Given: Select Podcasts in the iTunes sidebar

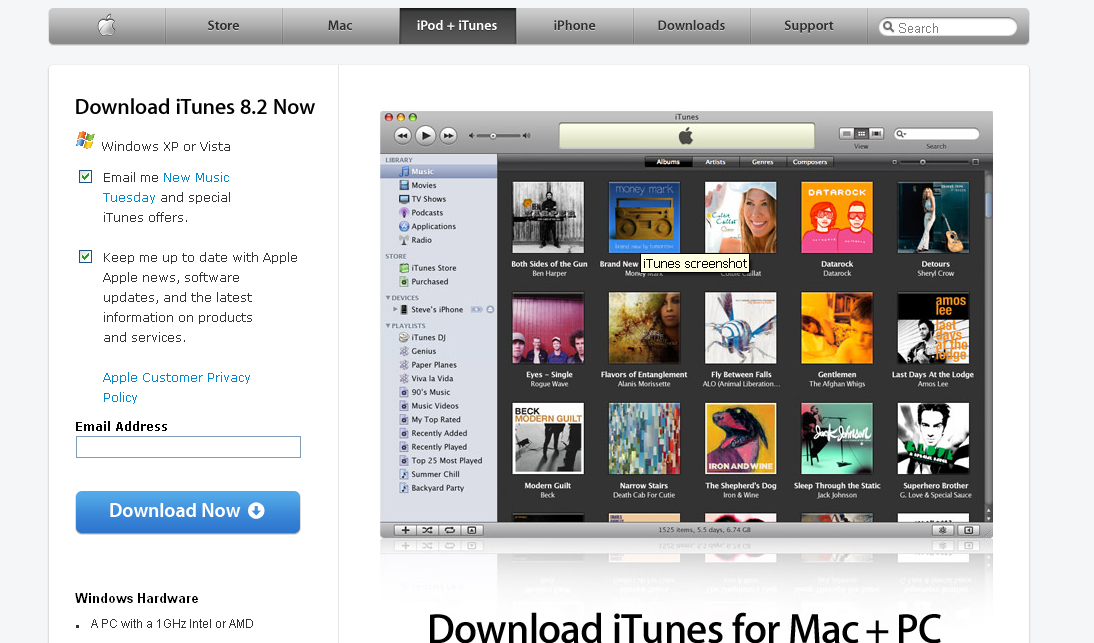Looking at the screenshot, I should click(x=439, y=213).
